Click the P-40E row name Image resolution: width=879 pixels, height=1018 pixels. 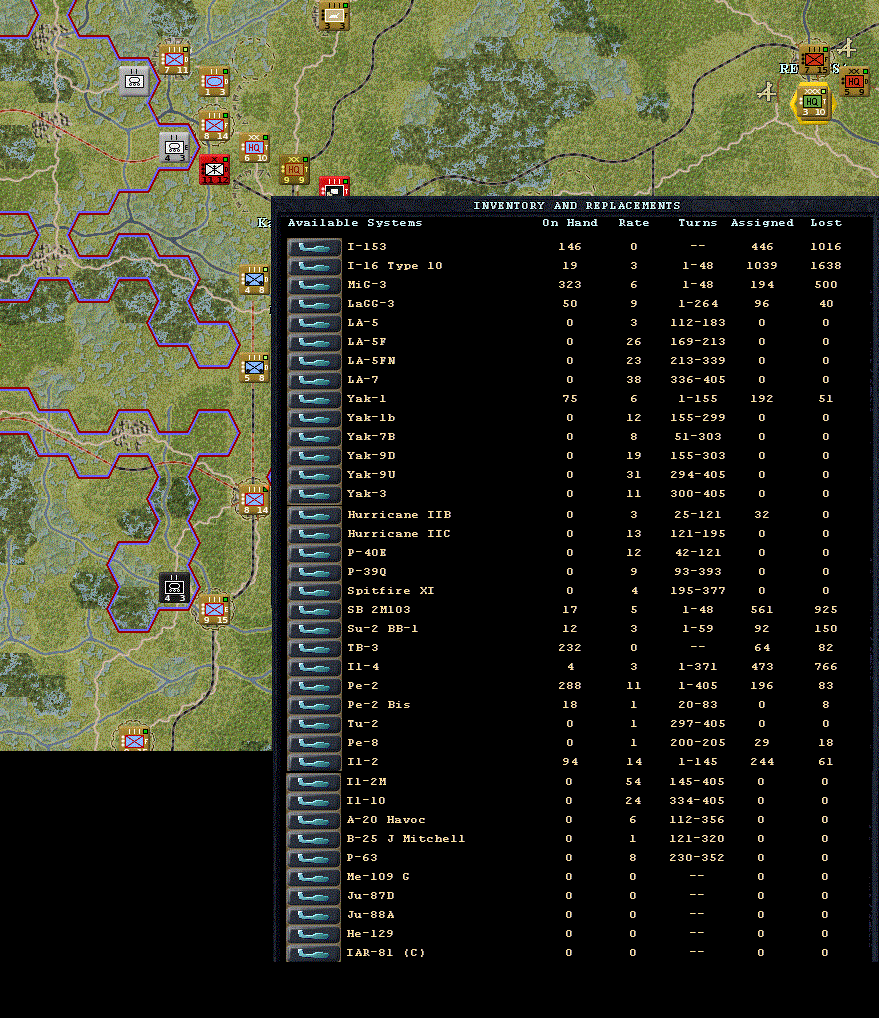click(367, 552)
